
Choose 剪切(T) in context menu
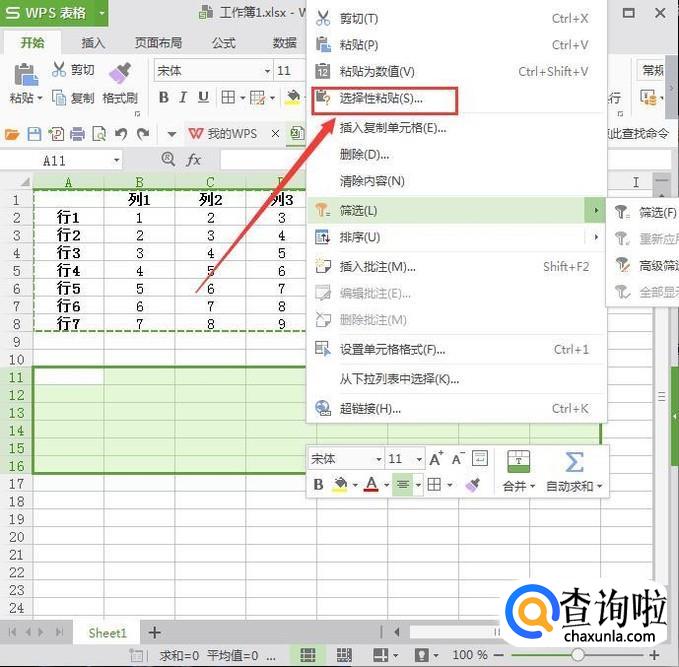pyautogui.click(x=454, y=19)
